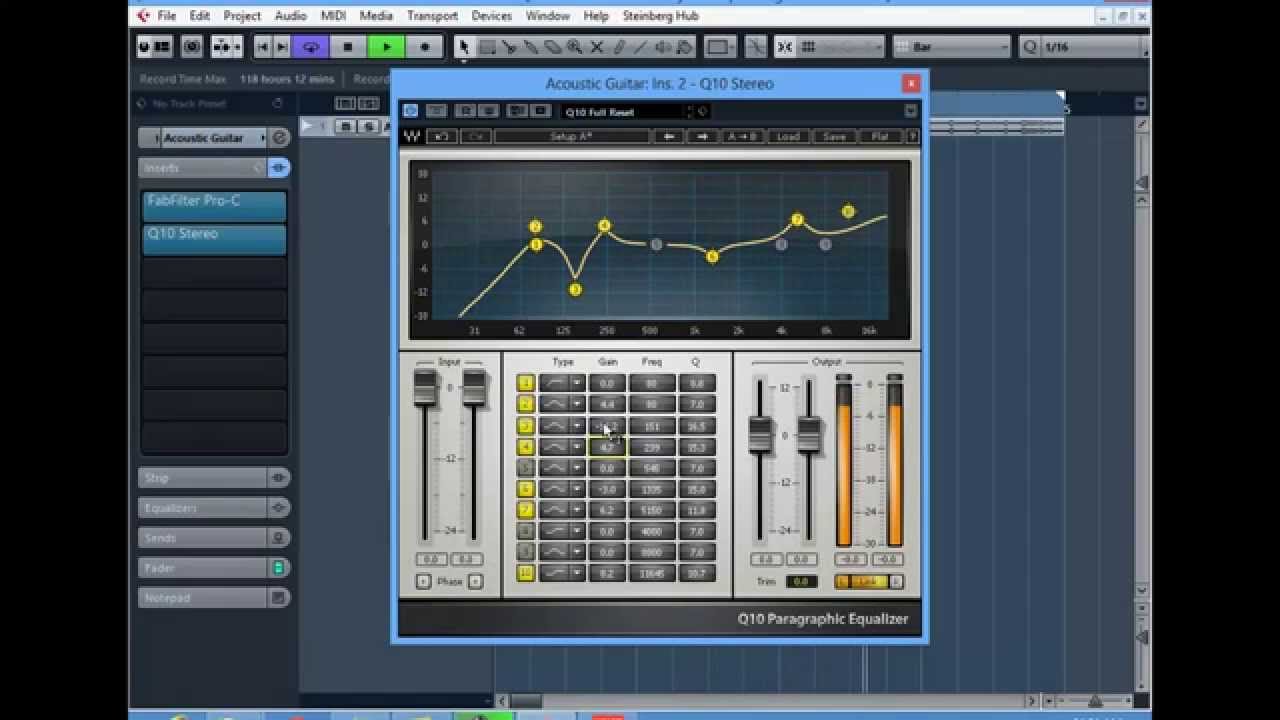The width and height of the screenshot is (1280, 720).
Task: Toggle the purple Cycle loop button
Action: [311, 46]
